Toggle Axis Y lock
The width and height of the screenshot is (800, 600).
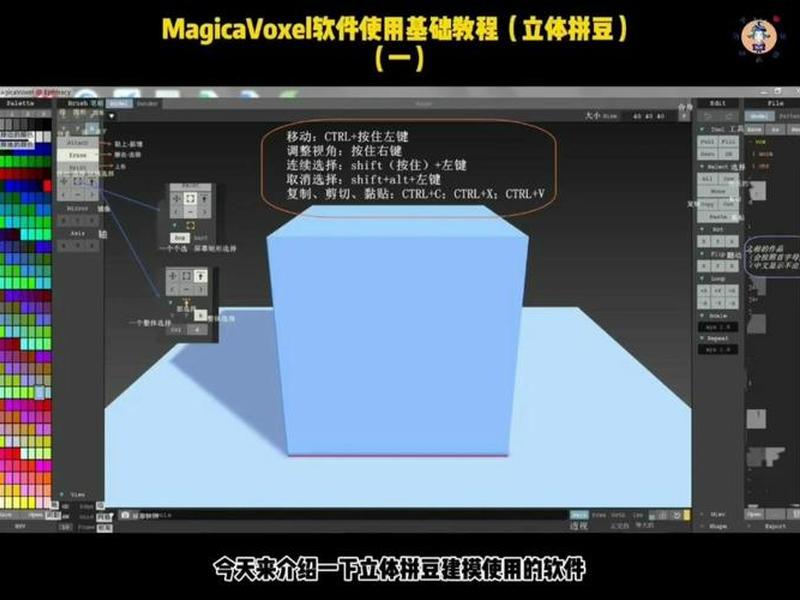click(x=78, y=245)
